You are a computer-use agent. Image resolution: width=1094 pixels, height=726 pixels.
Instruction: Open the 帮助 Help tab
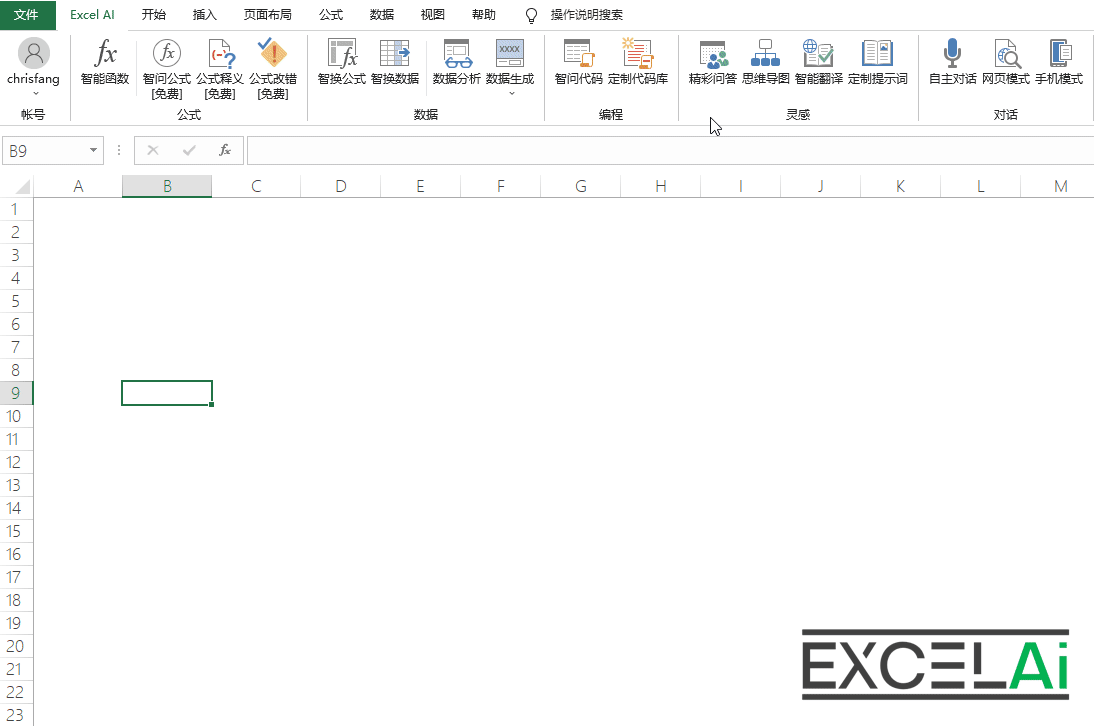coord(484,15)
